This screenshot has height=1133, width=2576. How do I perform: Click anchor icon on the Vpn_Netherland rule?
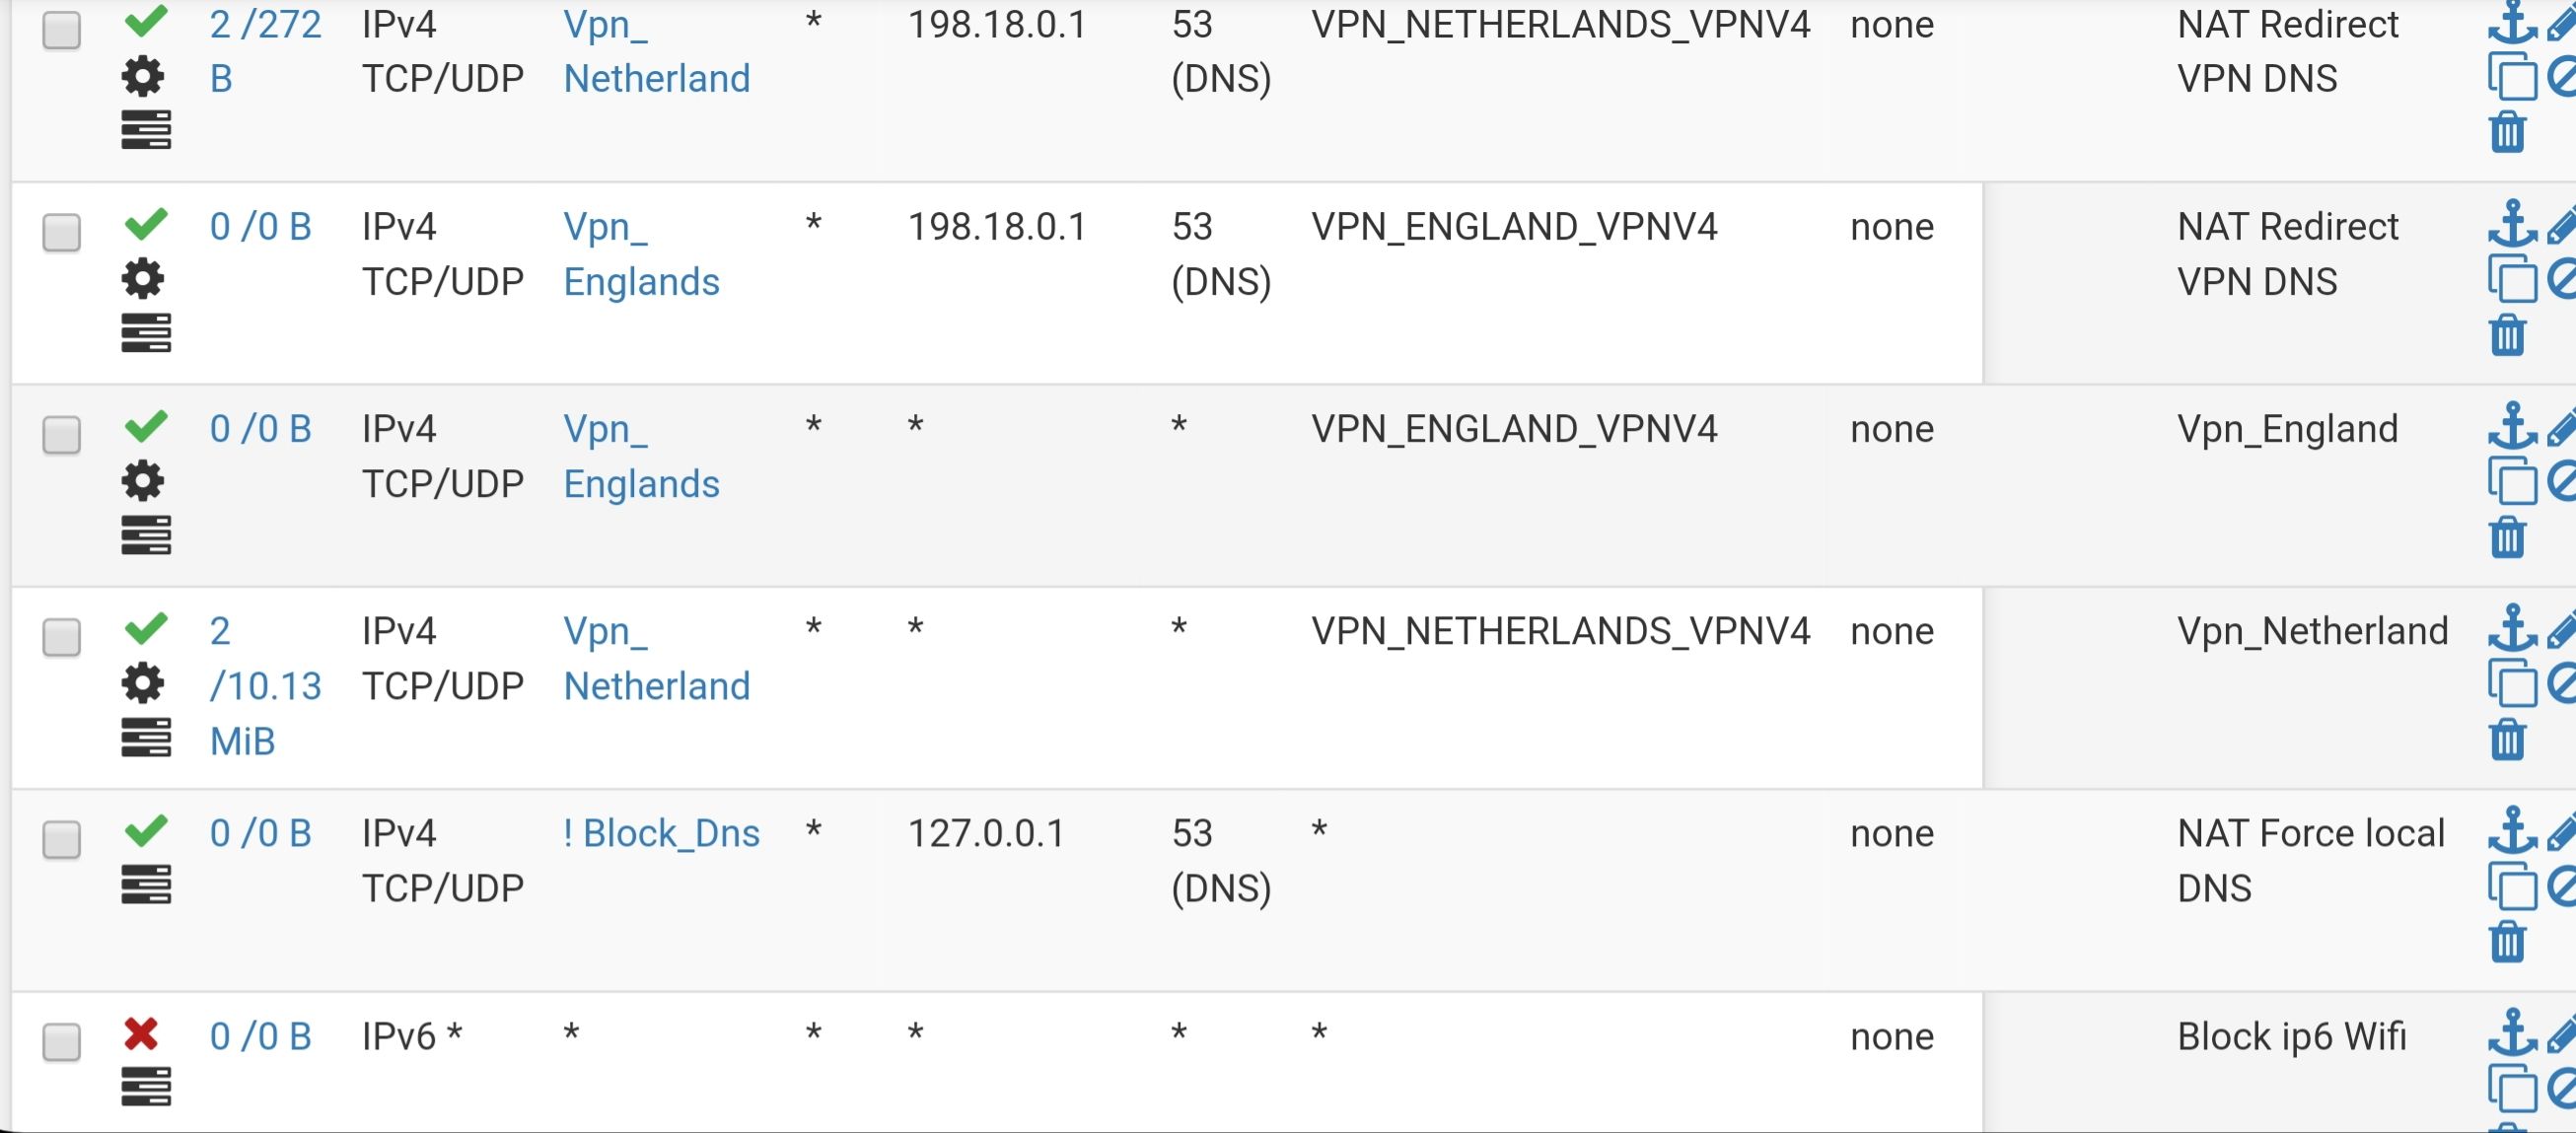(x=2511, y=629)
